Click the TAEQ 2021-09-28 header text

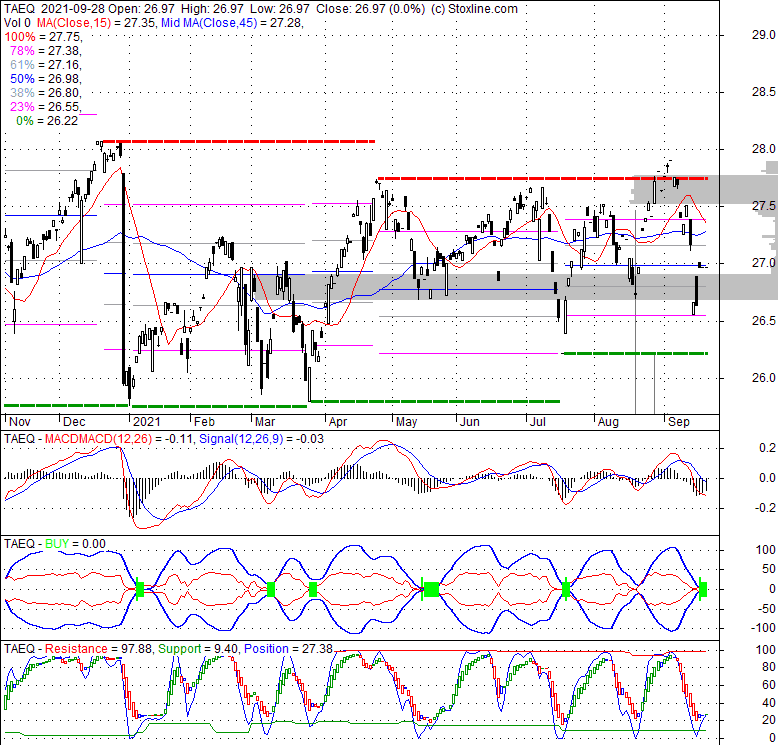tap(54, 9)
